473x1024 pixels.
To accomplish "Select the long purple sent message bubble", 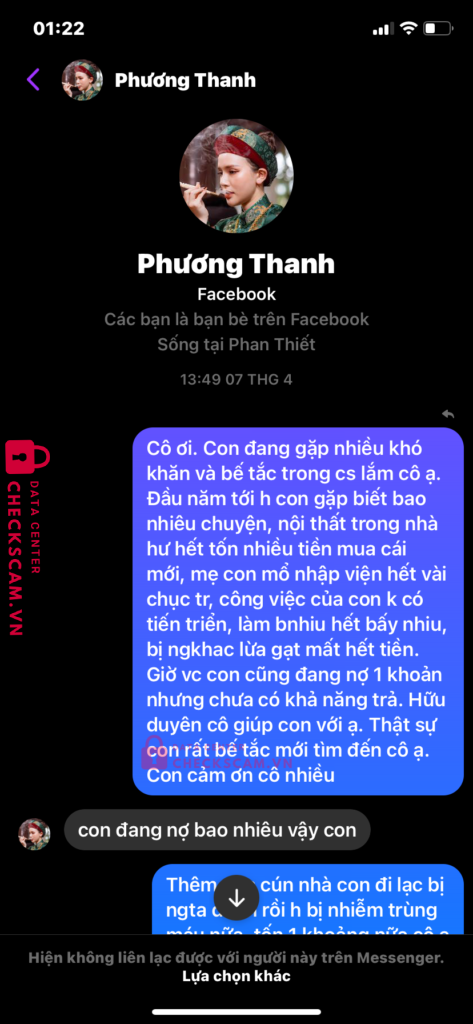I will point(299,611).
